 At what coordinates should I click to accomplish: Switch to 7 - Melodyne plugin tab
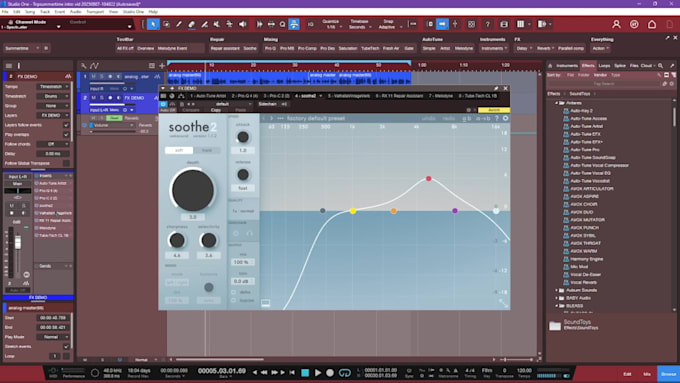tap(441, 96)
